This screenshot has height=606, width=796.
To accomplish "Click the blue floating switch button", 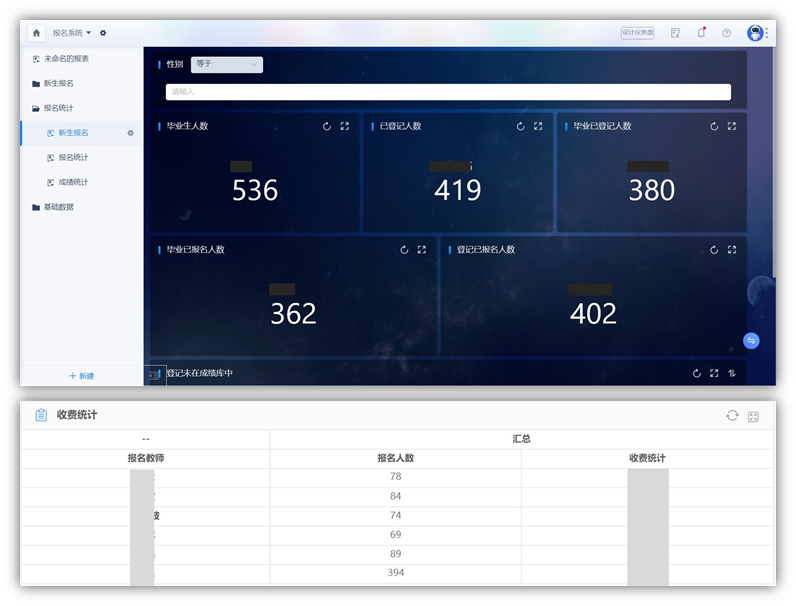I will pos(751,341).
